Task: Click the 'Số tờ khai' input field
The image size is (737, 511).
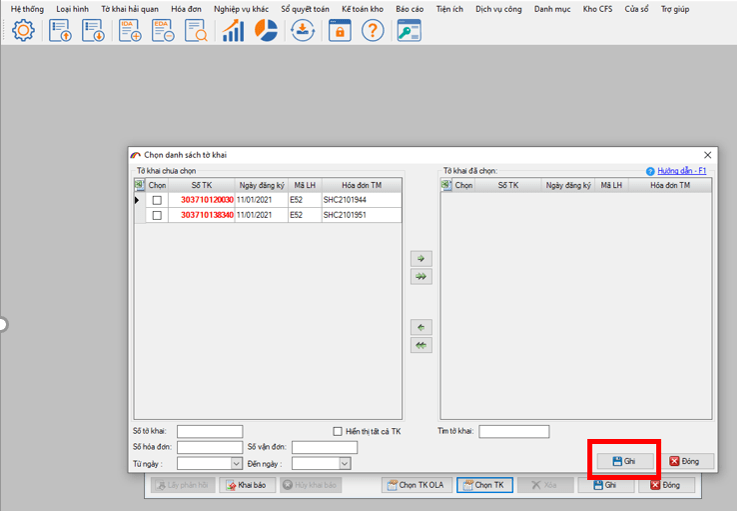Action: point(210,431)
